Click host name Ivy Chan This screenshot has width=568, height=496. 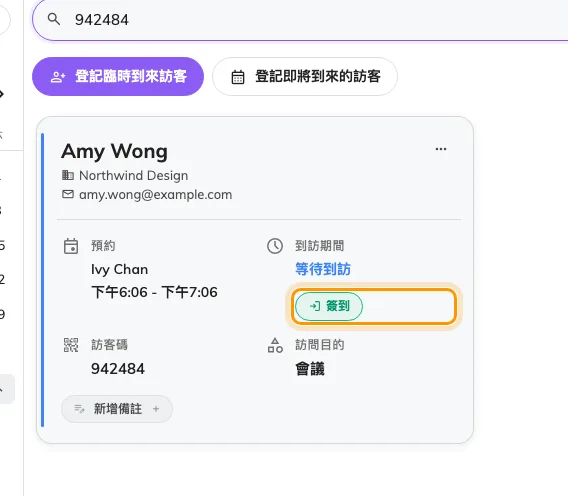(120, 270)
